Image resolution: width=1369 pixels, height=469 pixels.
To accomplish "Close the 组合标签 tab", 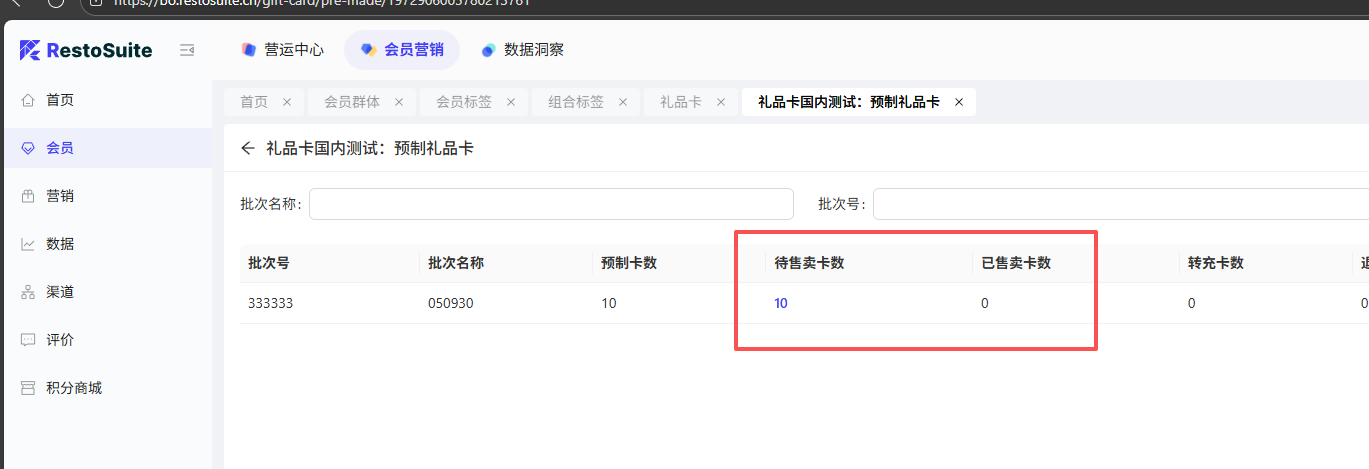I will click(622, 102).
